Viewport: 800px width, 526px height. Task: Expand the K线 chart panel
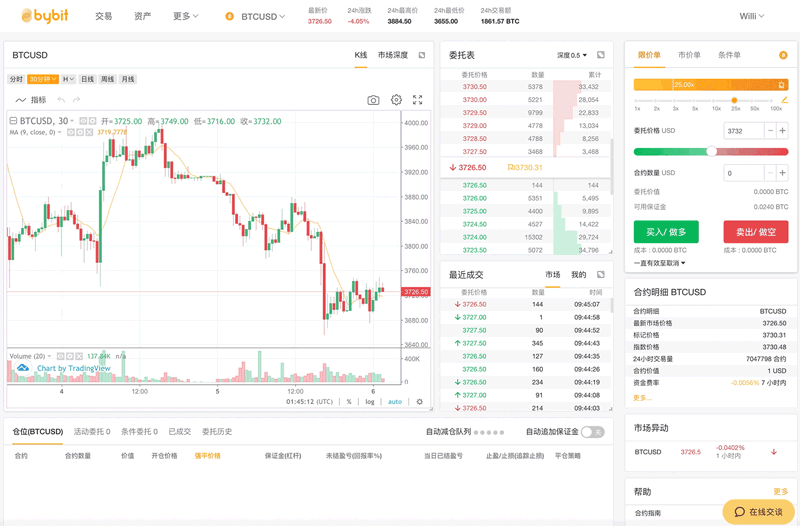coord(422,55)
